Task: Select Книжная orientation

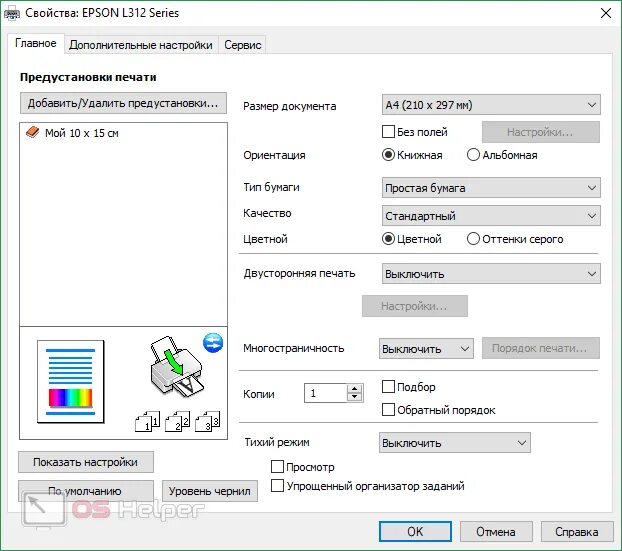Action: (388, 155)
